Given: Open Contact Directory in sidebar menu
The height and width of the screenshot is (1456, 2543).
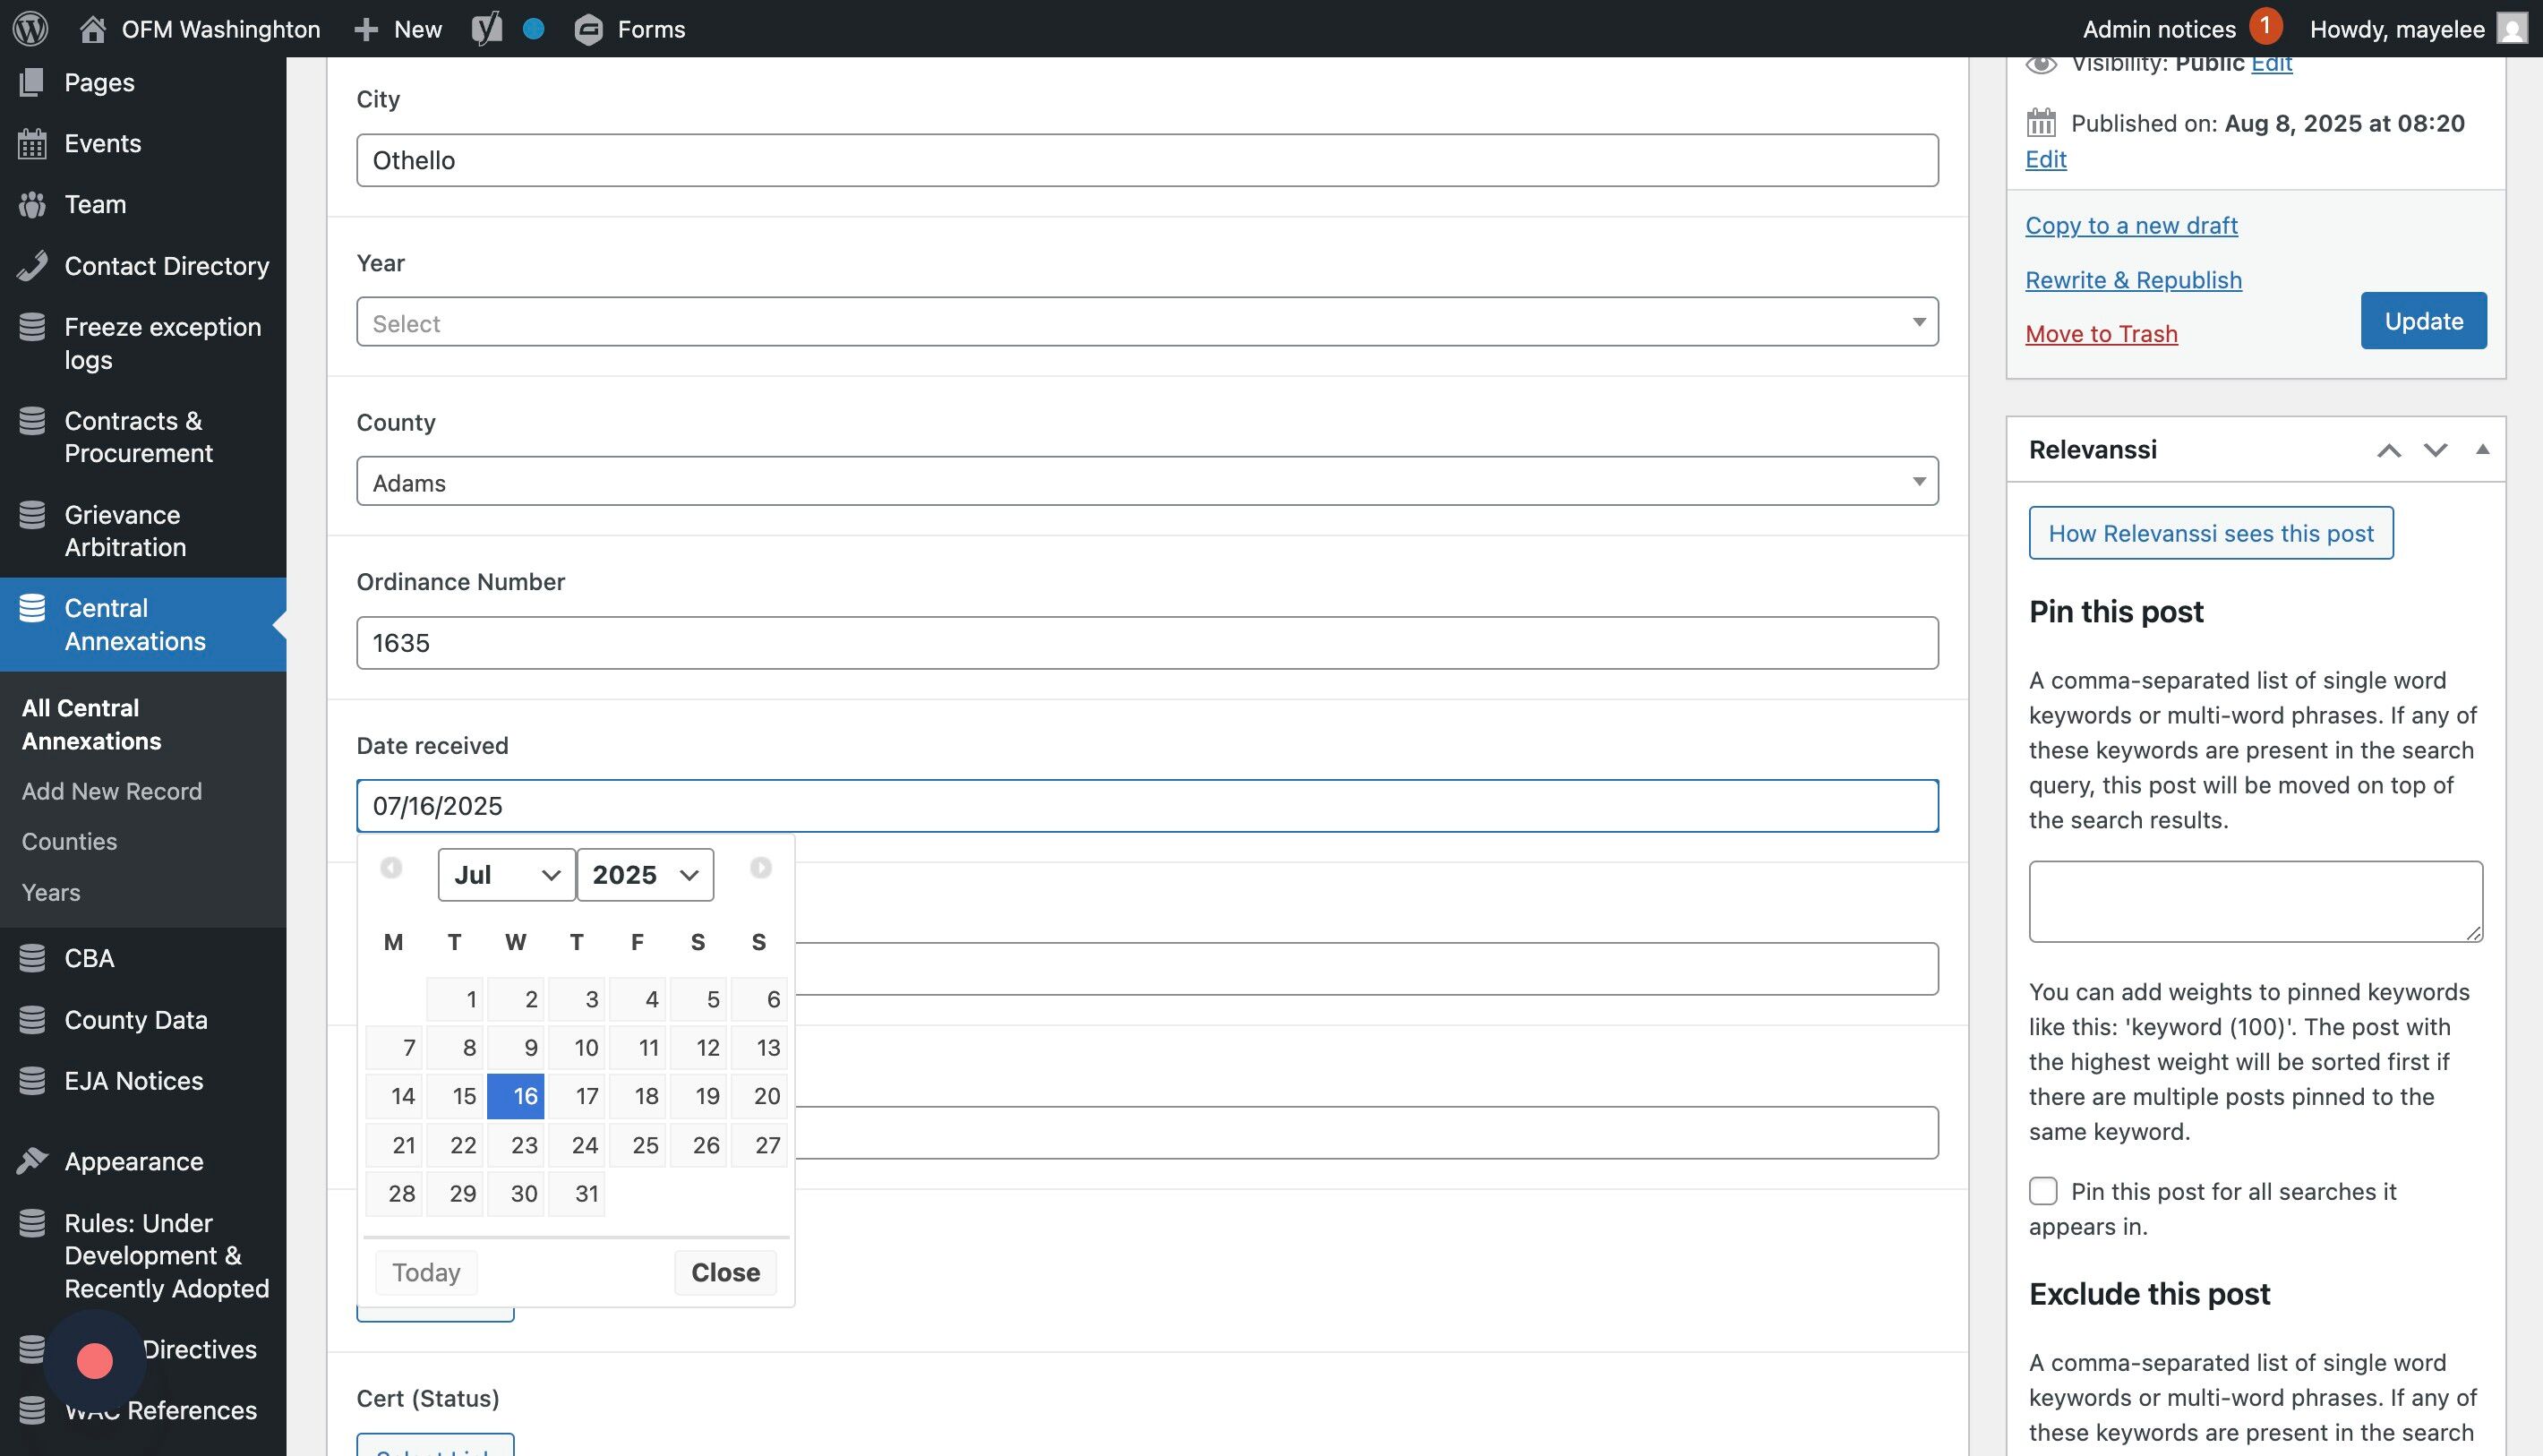Looking at the screenshot, I should (x=166, y=266).
